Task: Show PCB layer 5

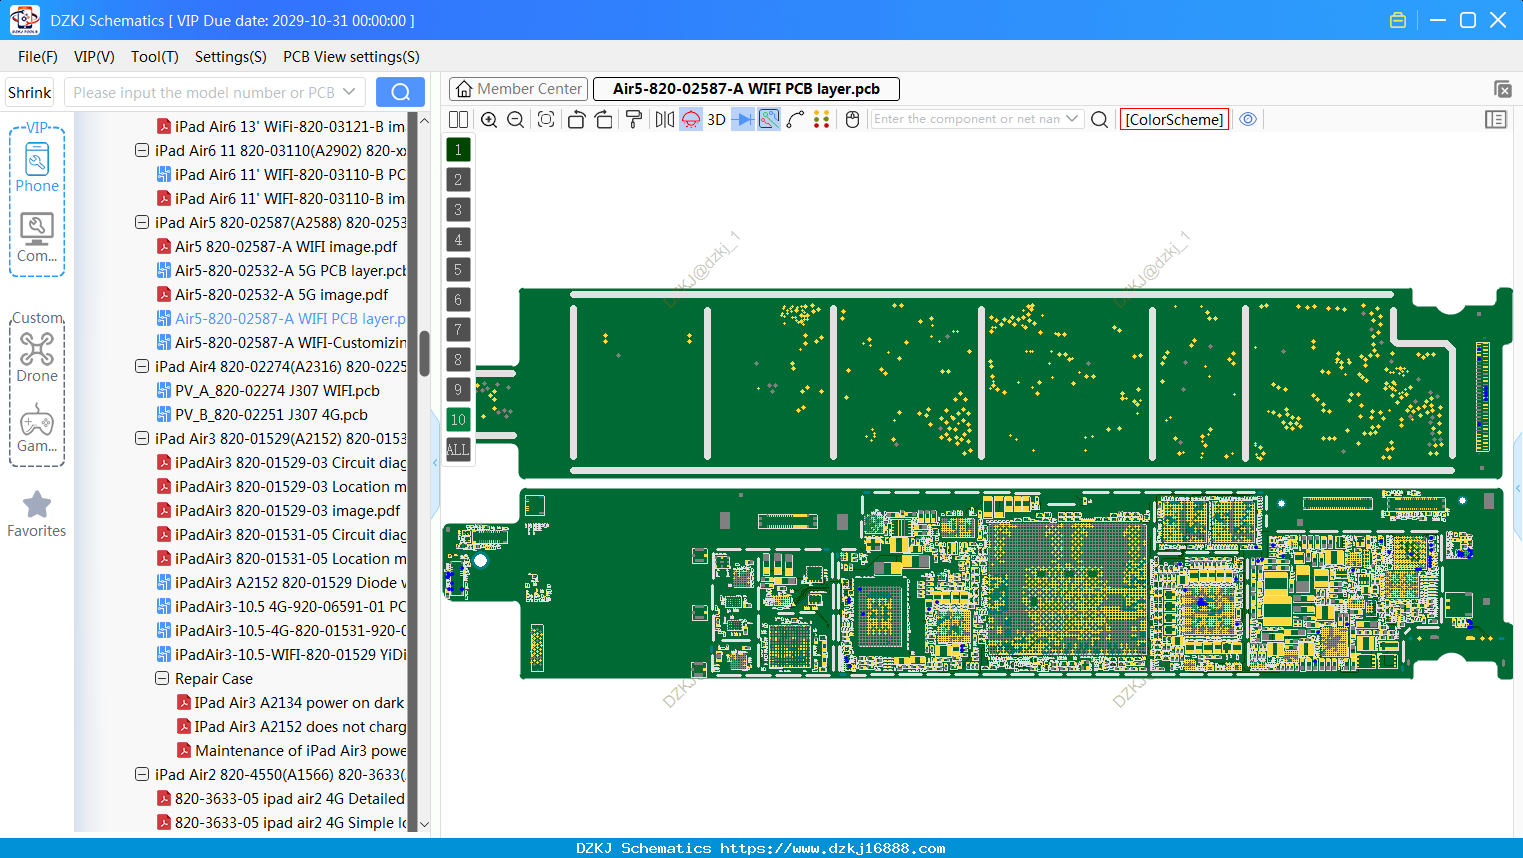Action: 458,270
